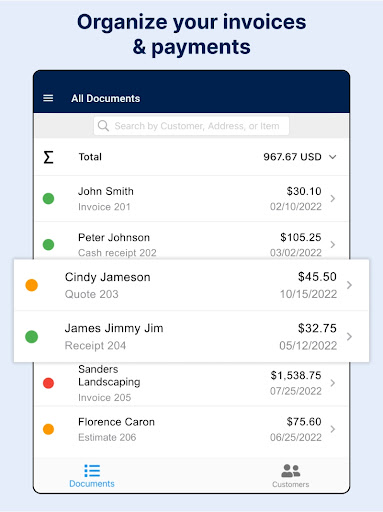This screenshot has width=383, height=512.
Task: Open Peter Johnson Cash receipt chevron
Action: click(x=333, y=245)
